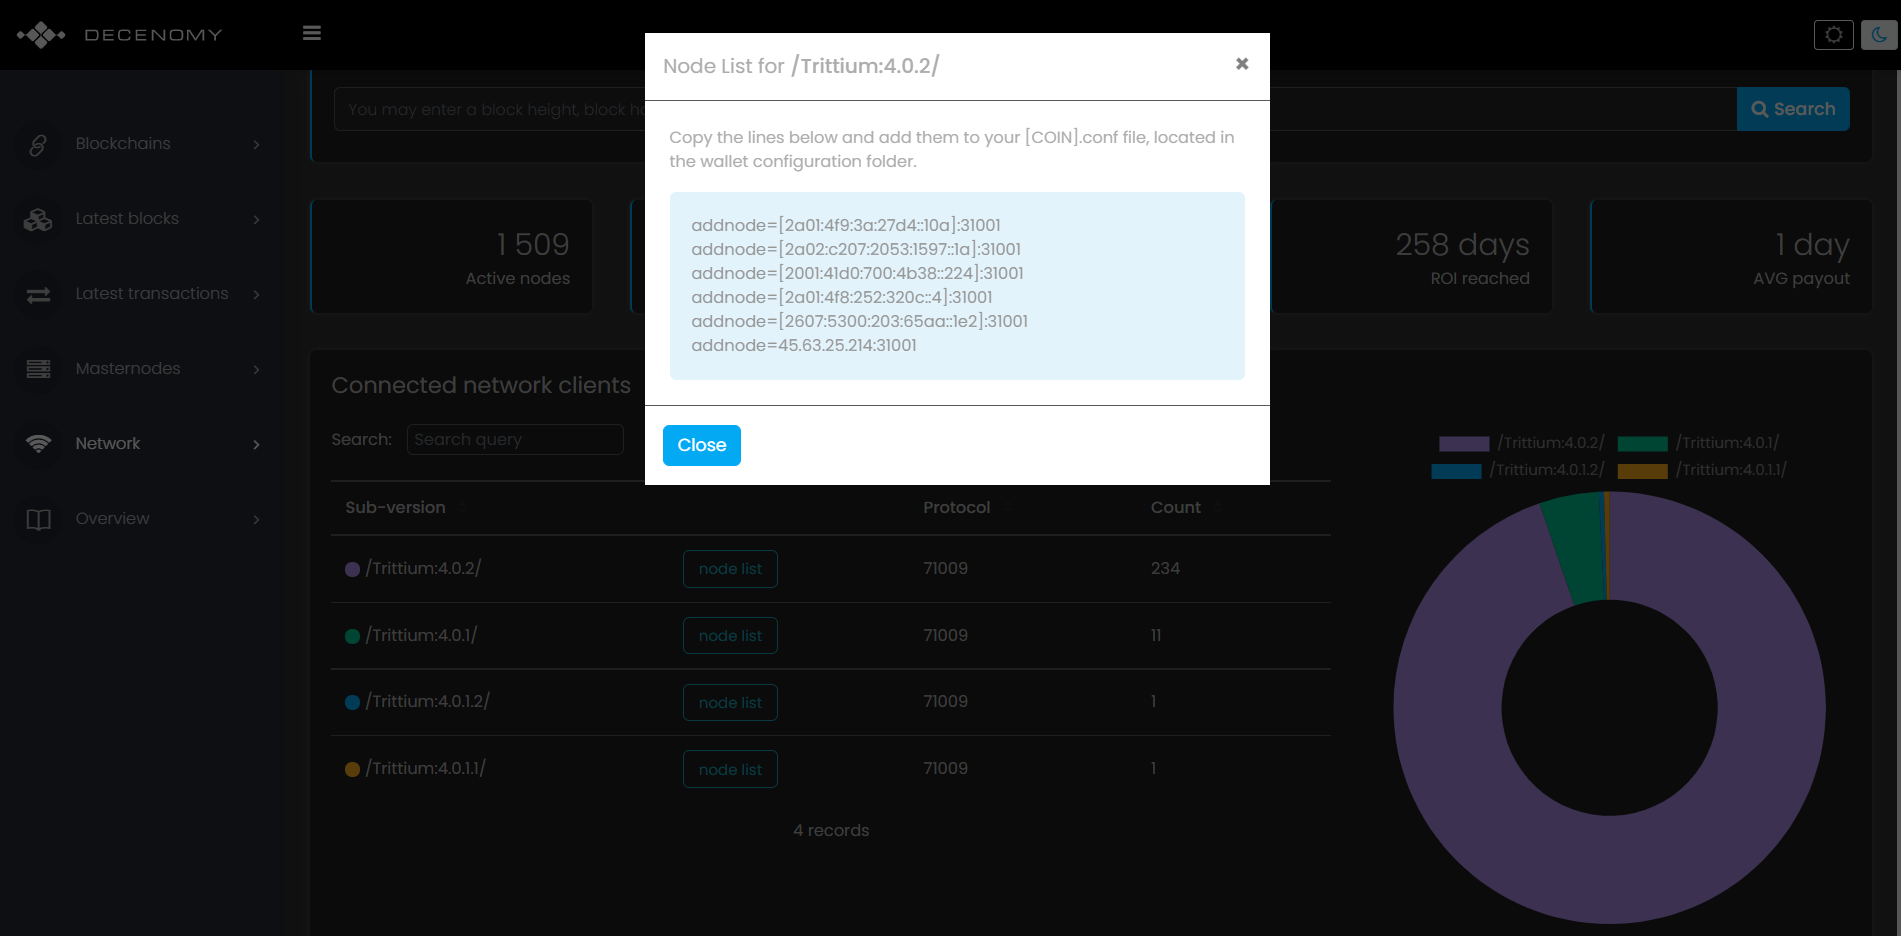Viewport: 1901px width, 936px height.
Task: Open node list for Trittium:4.0.1
Action: (730, 636)
